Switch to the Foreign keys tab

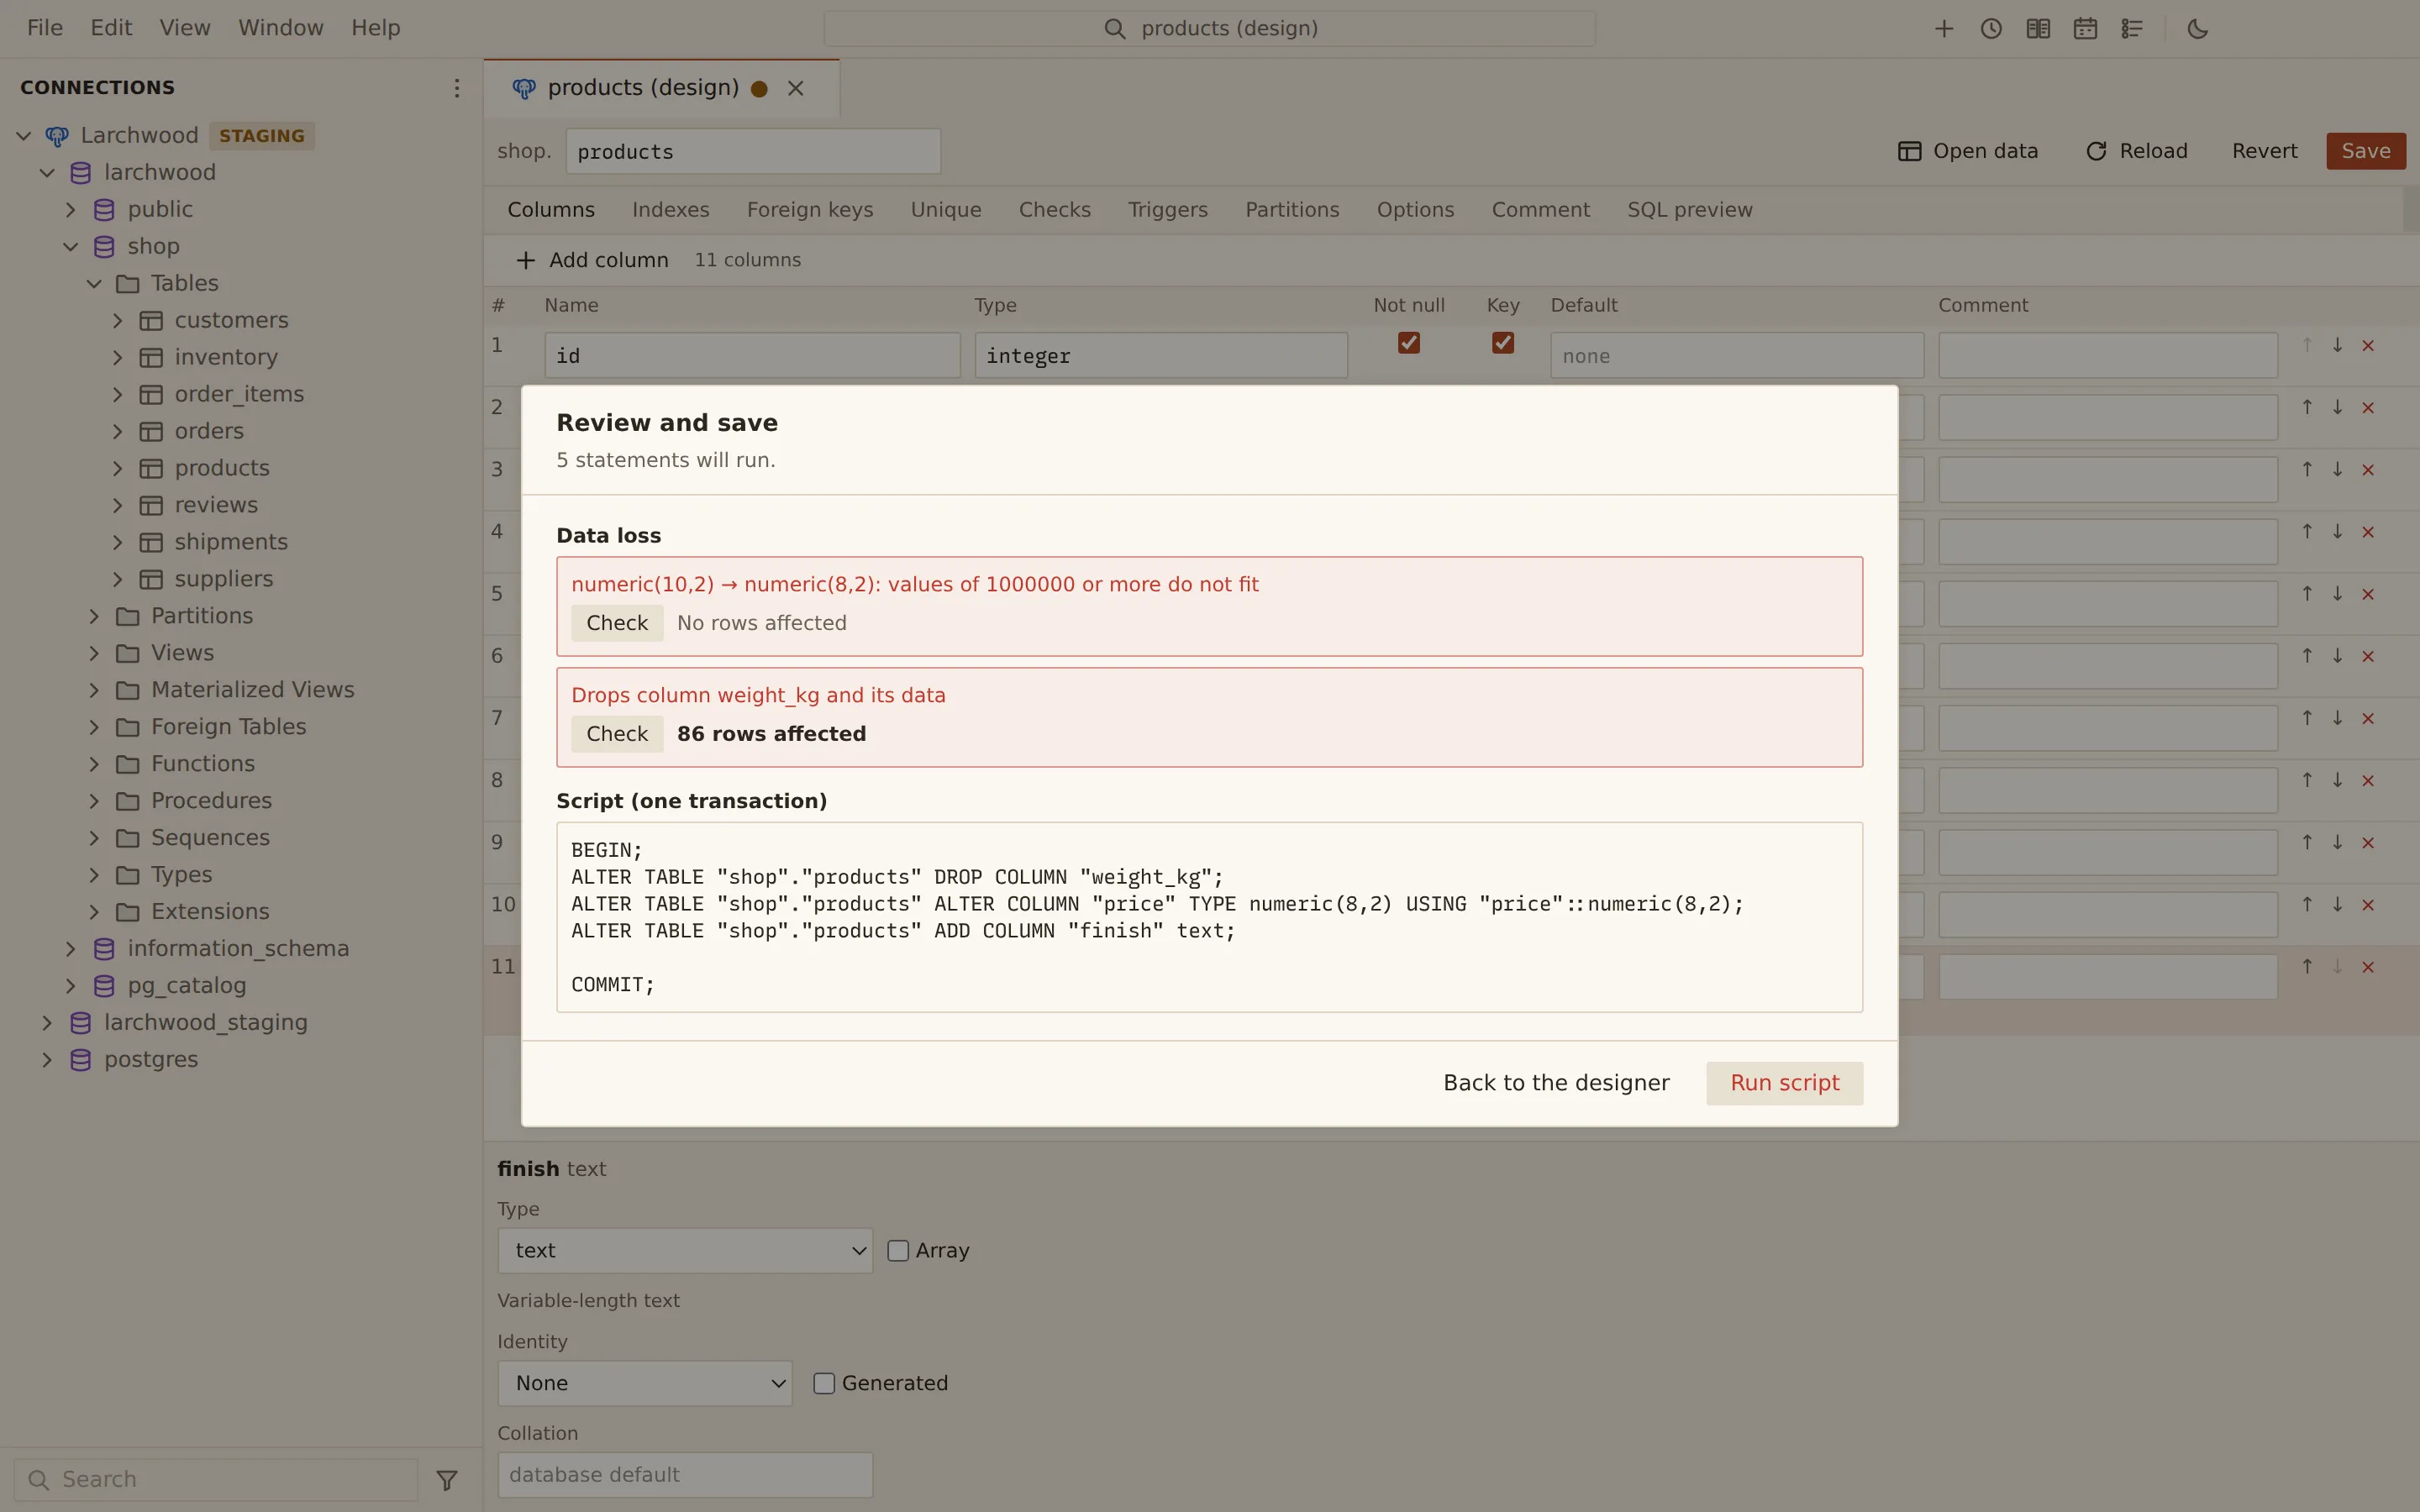(x=810, y=210)
